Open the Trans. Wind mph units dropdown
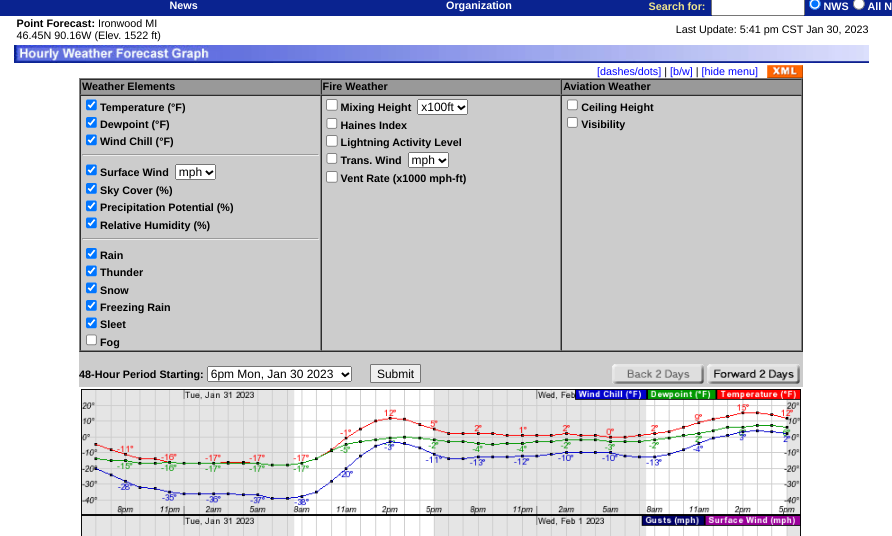 click(428, 160)
